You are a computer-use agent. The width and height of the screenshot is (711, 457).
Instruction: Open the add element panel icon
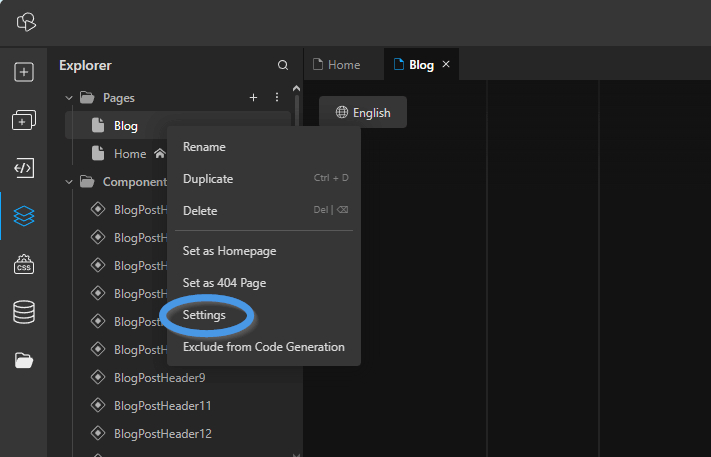click(x=24, y=72)
